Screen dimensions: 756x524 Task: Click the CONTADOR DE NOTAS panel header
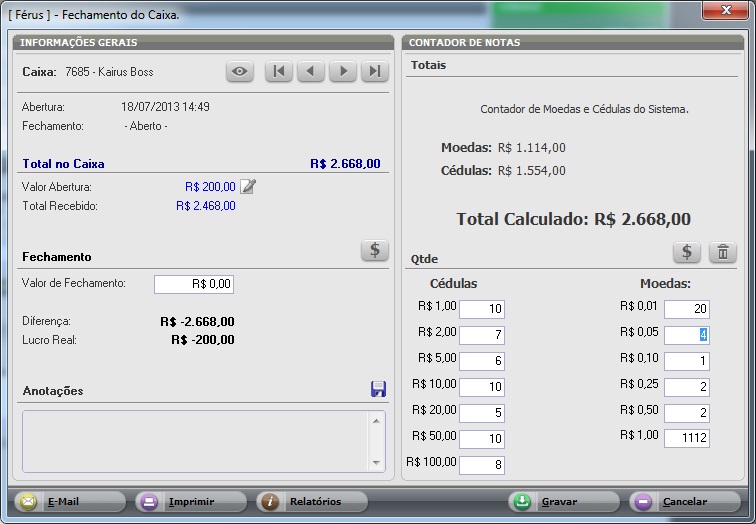573,42
